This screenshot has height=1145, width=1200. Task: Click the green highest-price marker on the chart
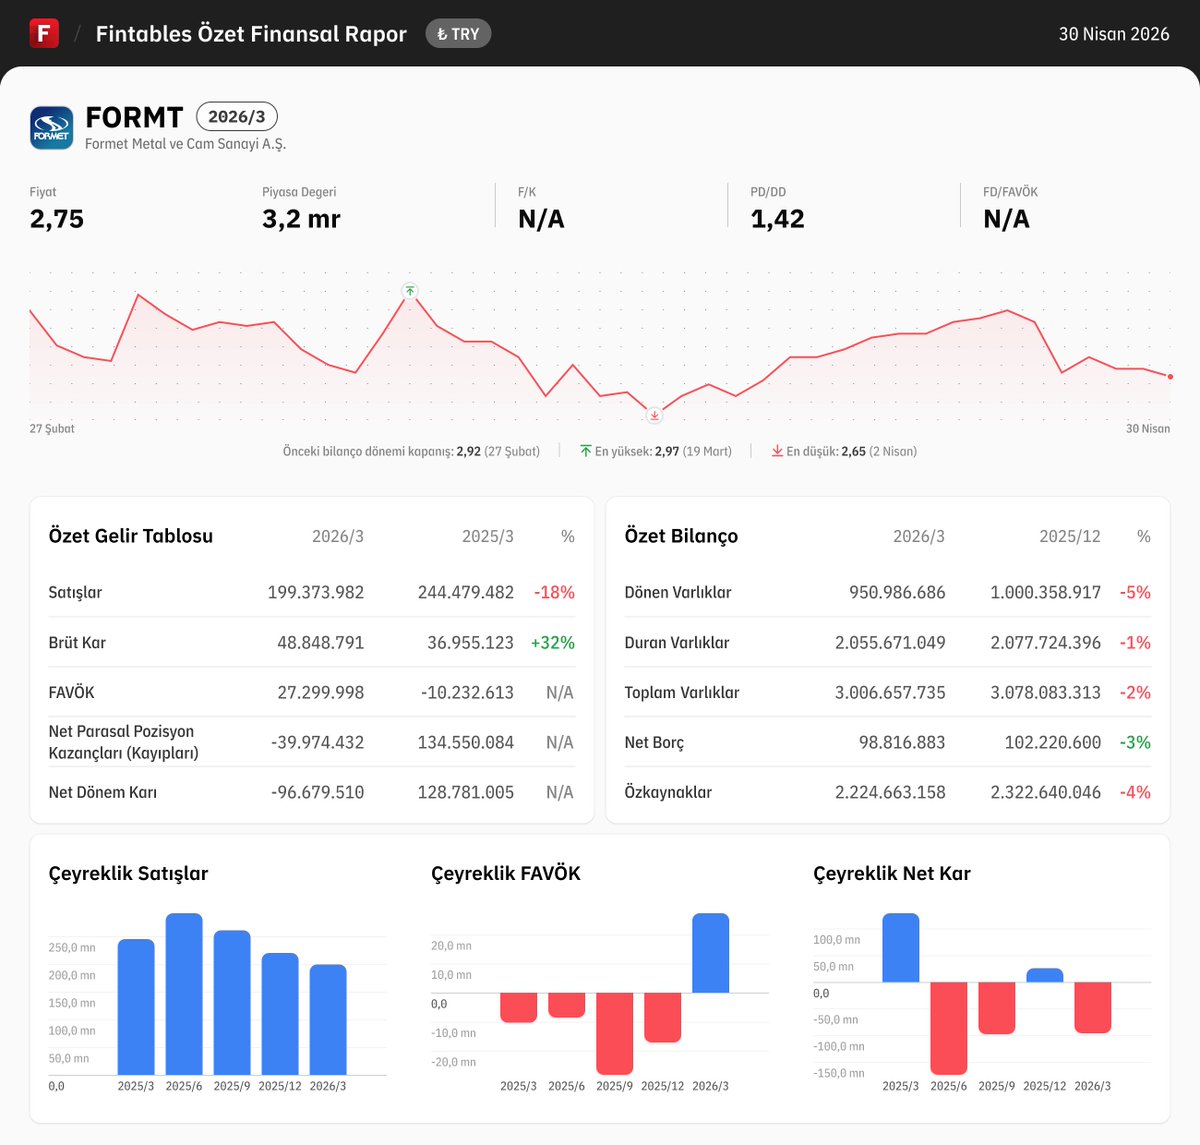[409, 291]
